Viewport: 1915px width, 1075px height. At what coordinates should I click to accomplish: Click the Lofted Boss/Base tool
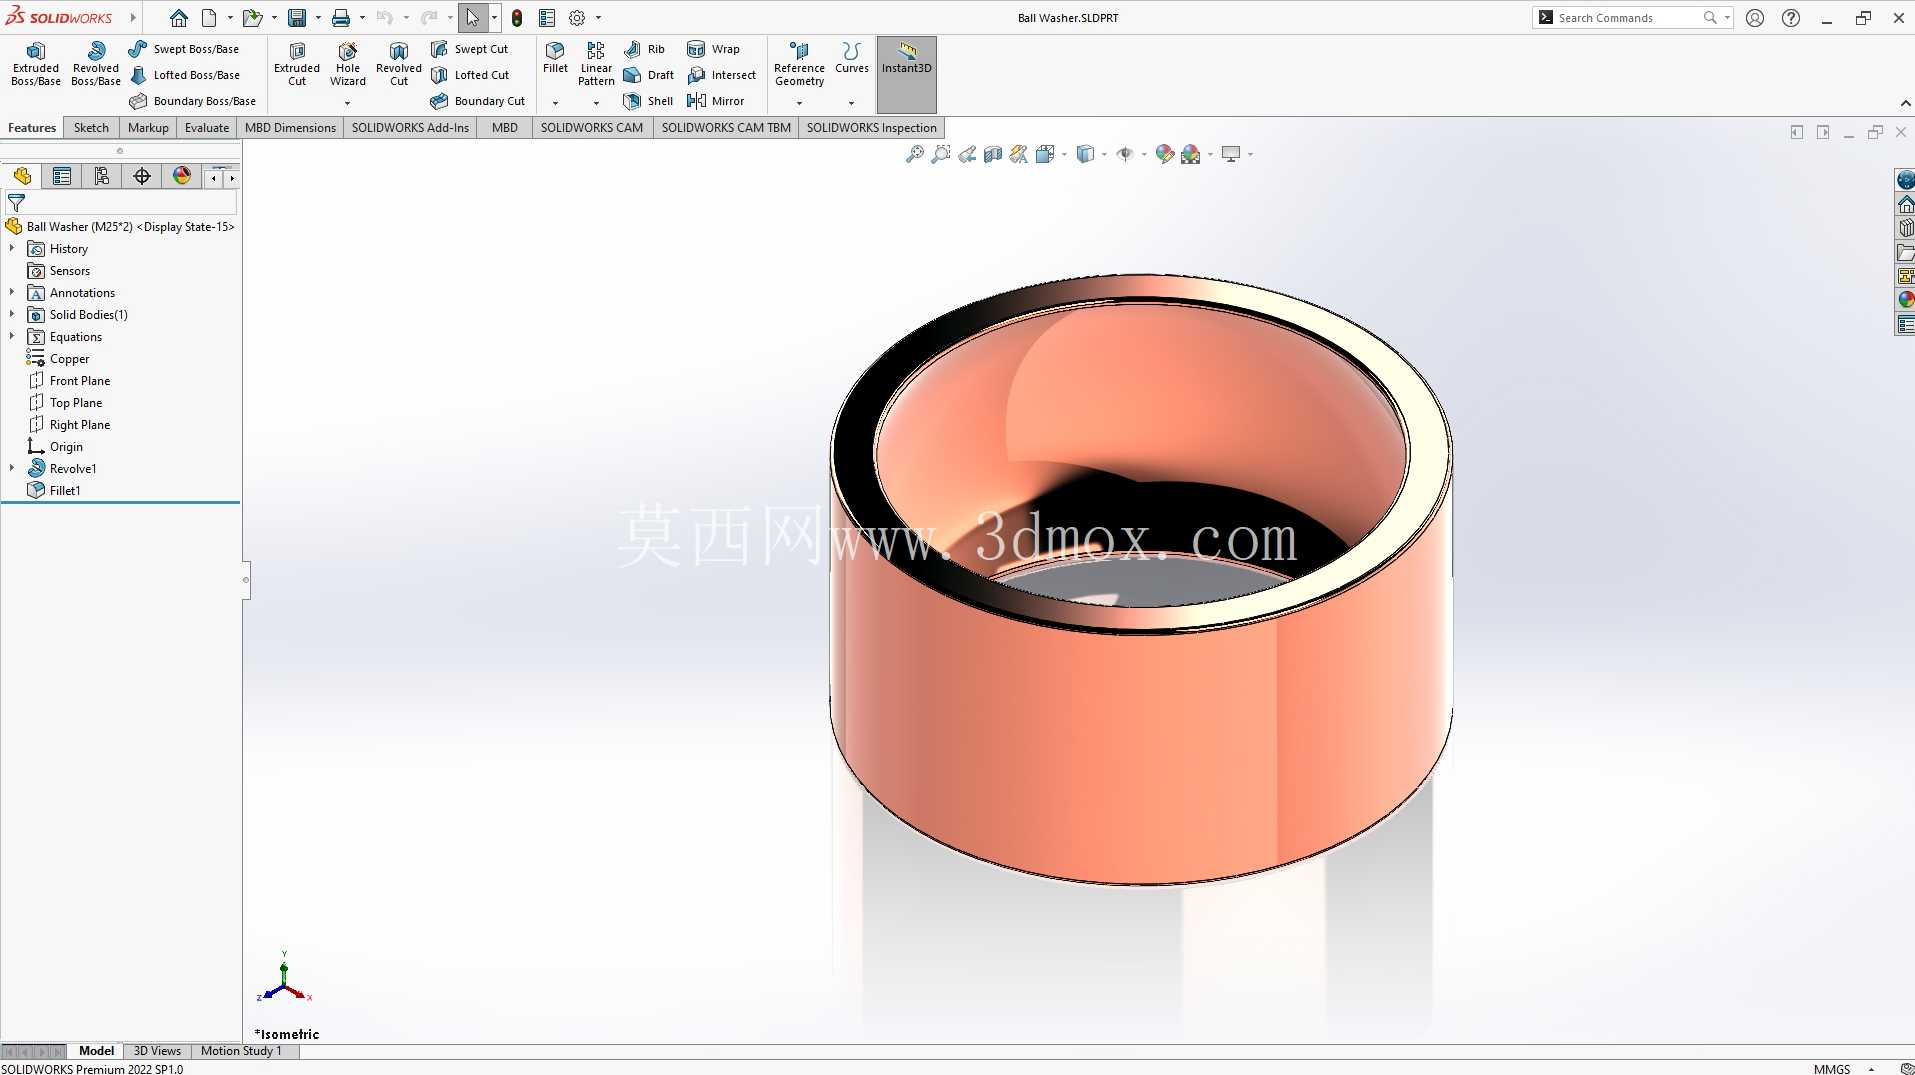tap(186, 75)
